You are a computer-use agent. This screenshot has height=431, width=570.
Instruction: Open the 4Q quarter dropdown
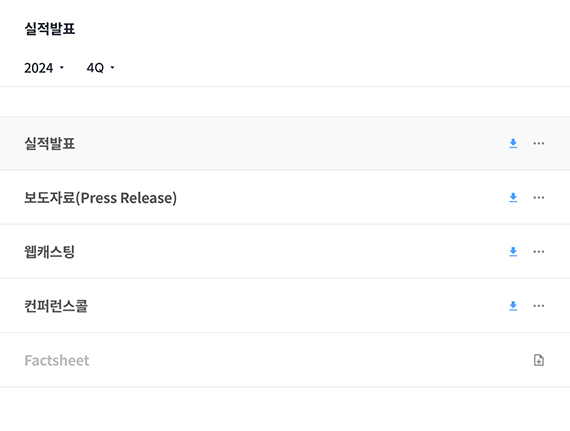pyautogui.click(x=101, y=68)
